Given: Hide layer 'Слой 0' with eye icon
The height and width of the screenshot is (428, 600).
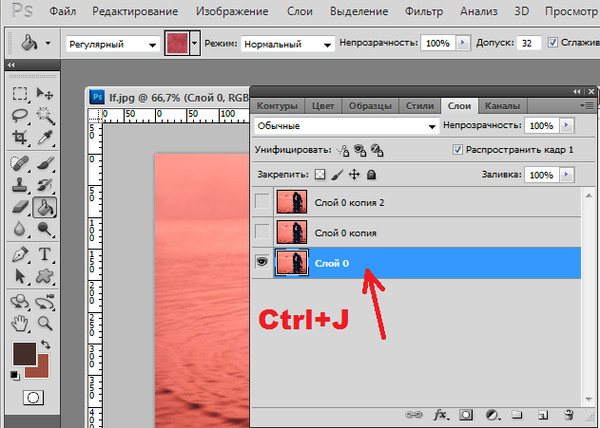Looking at the screenshot, I should click(x=262, y=262).
